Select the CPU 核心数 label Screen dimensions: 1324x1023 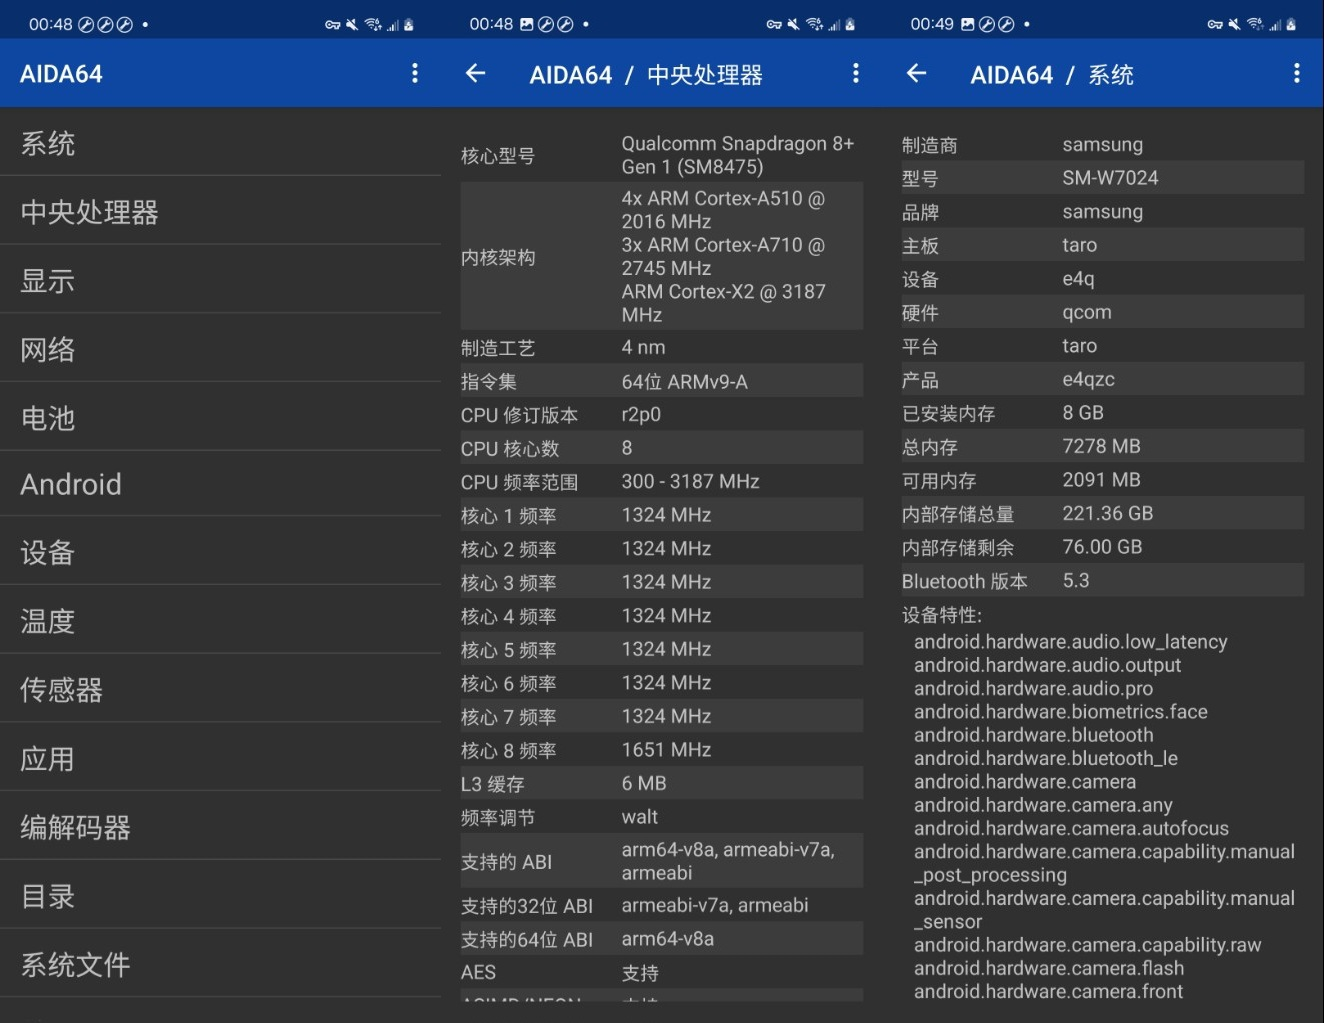click(x=509, y=449)
